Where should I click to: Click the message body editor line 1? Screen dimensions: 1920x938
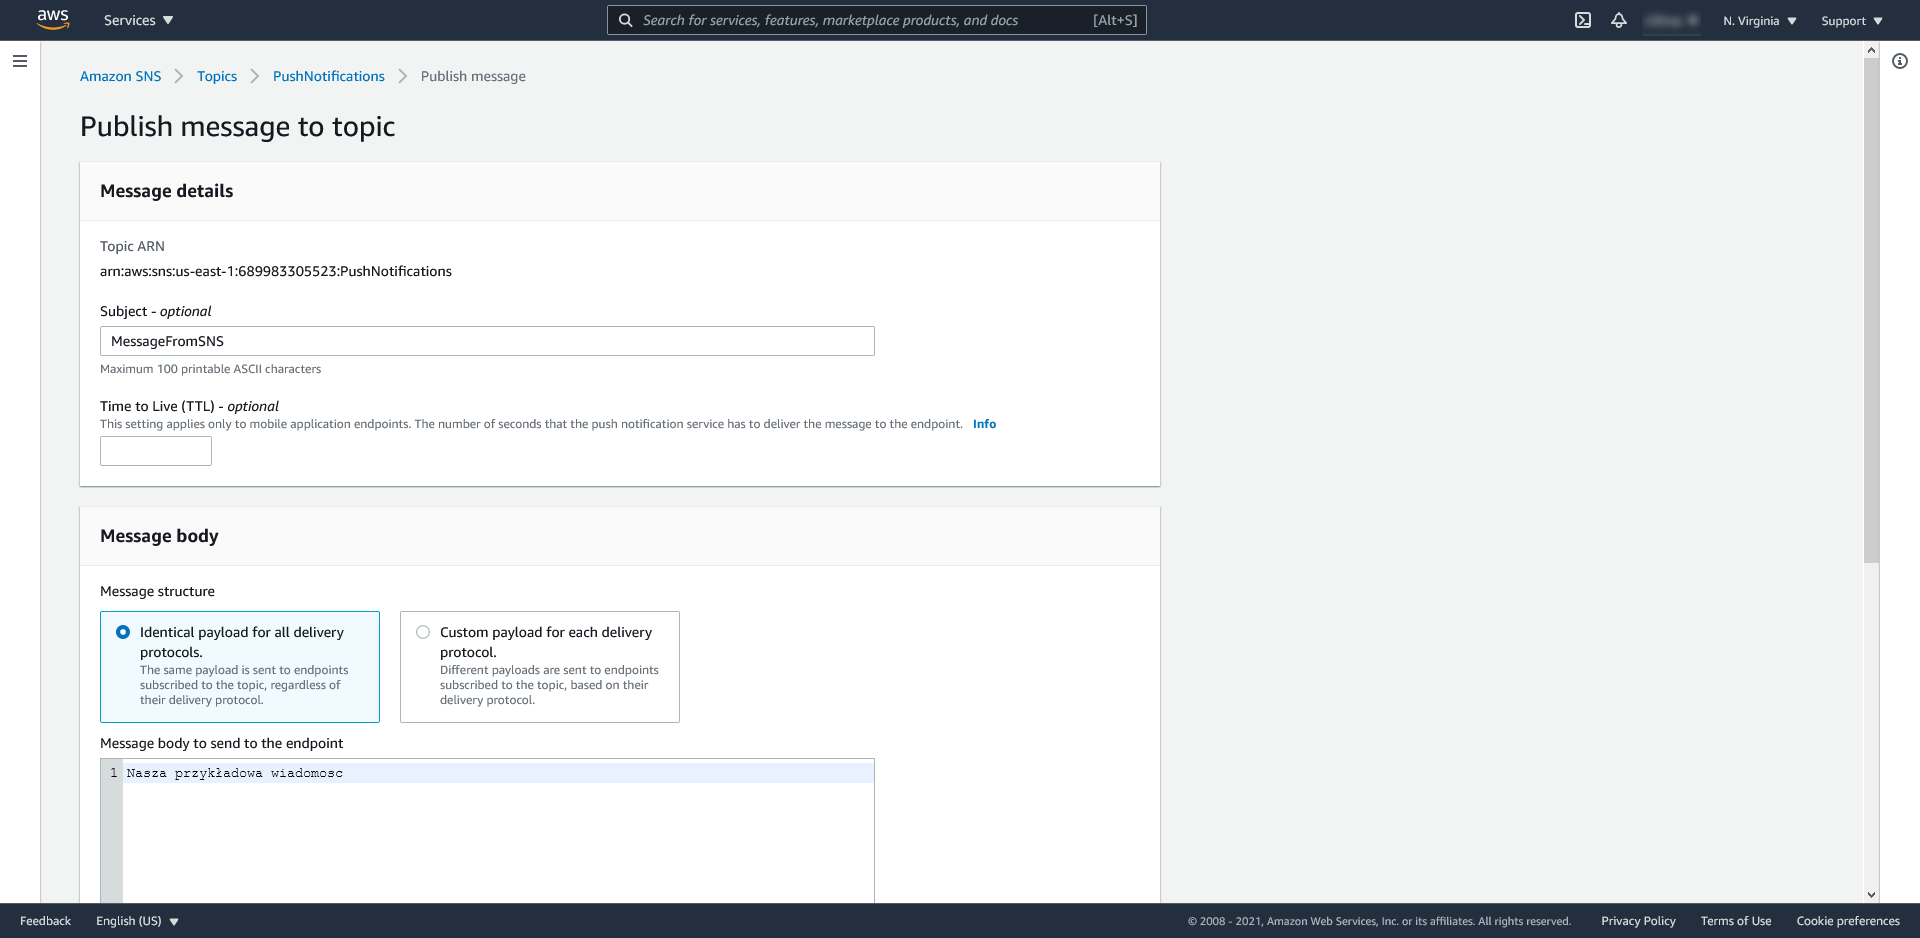coord(498,773)
